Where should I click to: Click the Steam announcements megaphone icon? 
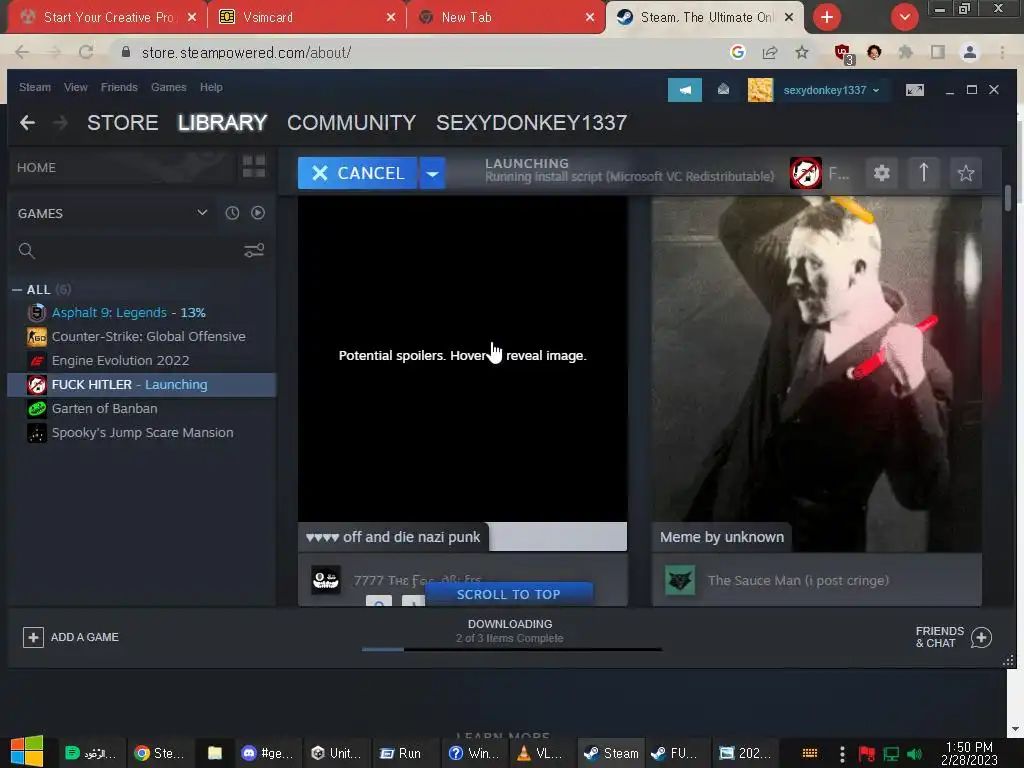(x=684, y=90)
